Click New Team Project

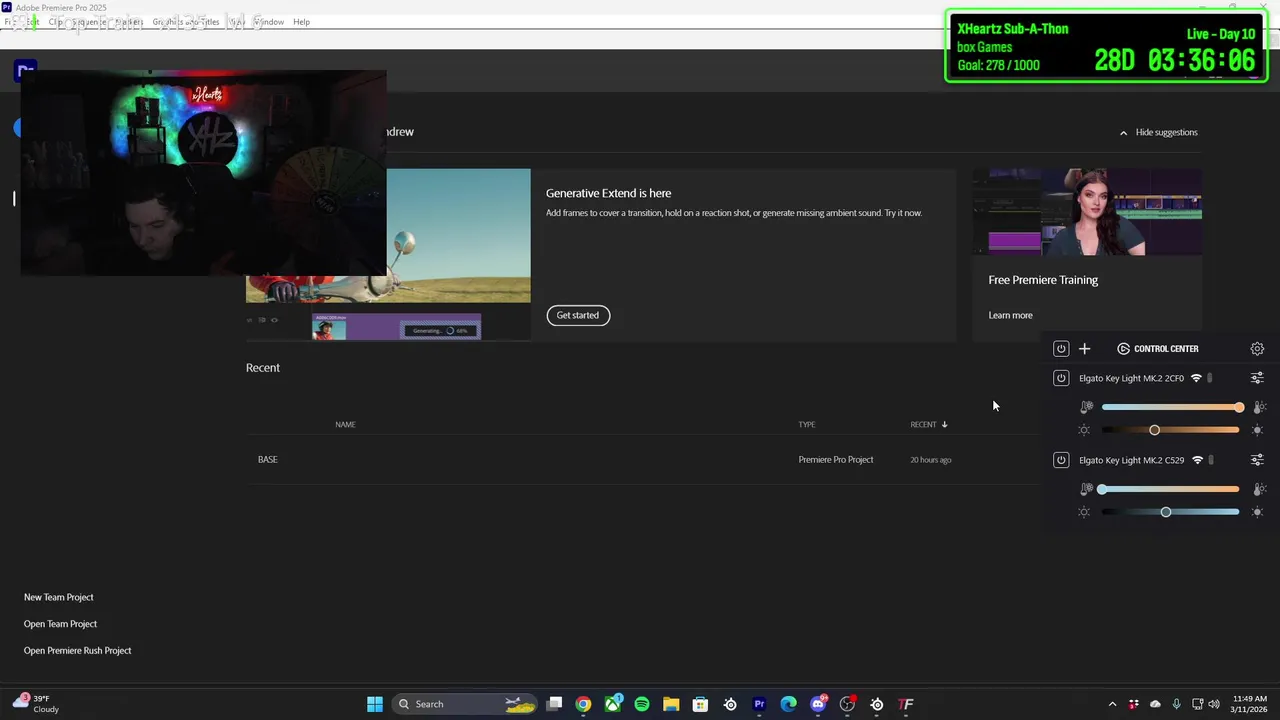point(58,597)
